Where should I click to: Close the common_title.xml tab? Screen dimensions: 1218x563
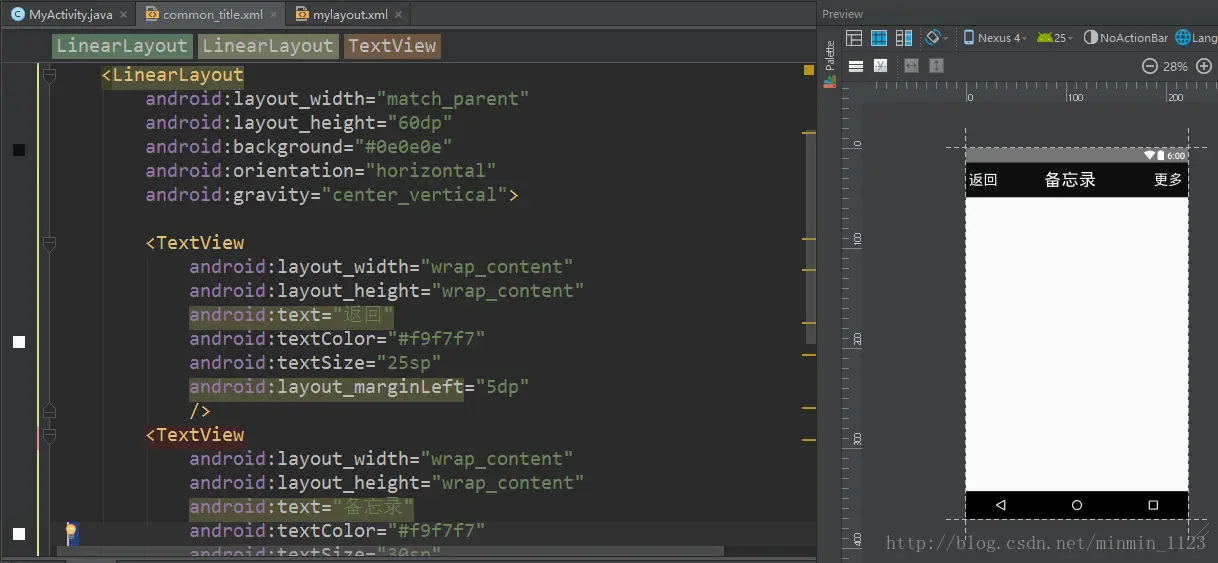coord(273,15)
